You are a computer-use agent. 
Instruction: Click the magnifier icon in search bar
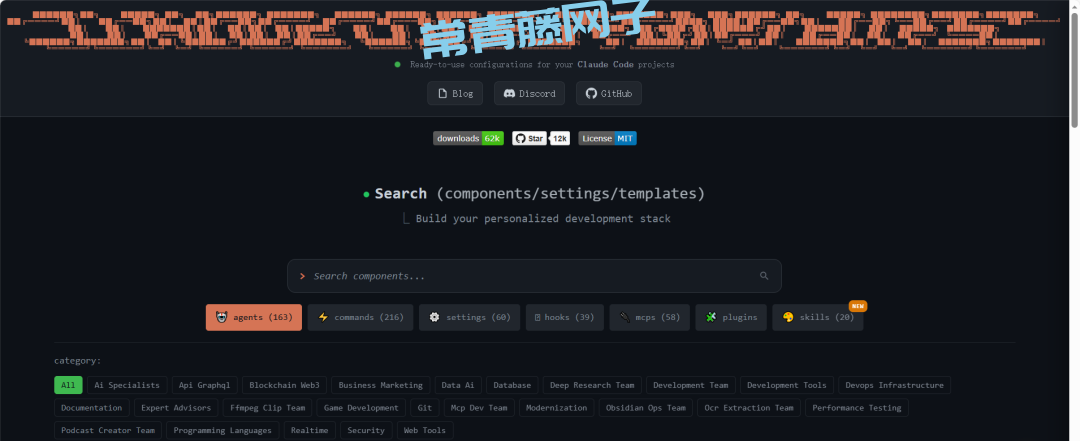point(764,276)
